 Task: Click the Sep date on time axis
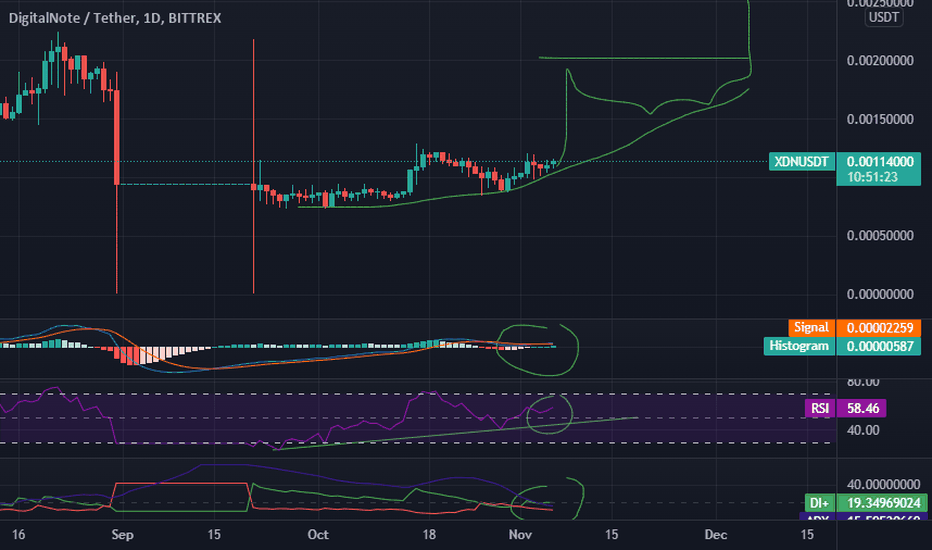(x=122, y=535)
